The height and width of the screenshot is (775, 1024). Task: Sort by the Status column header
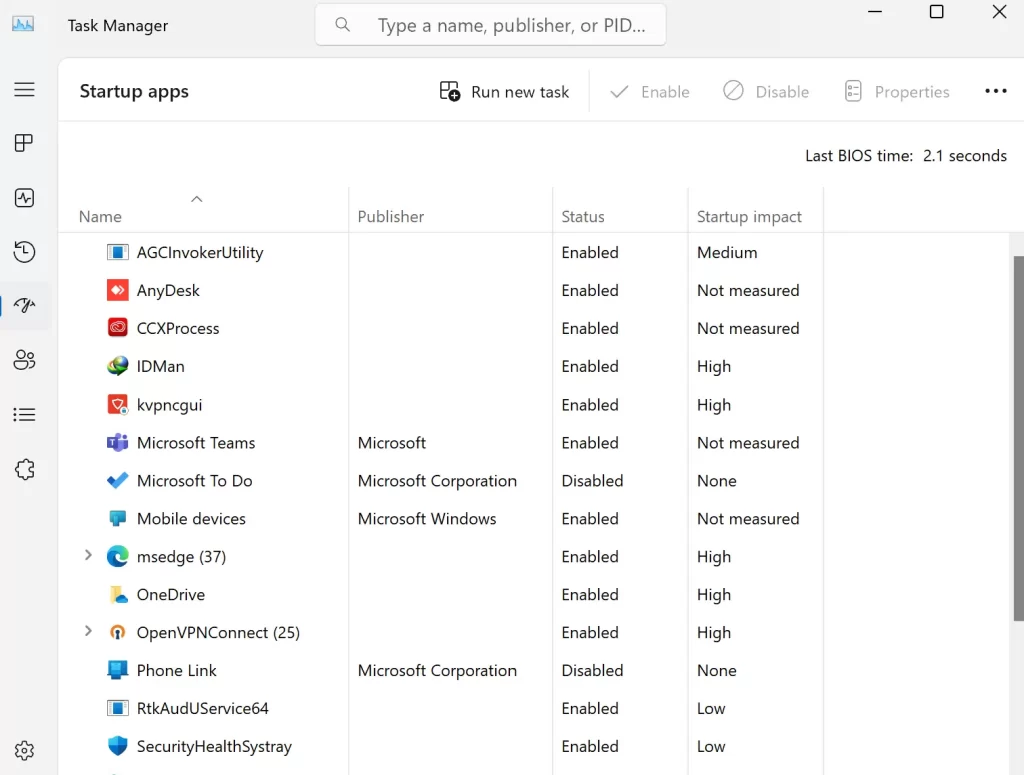(583, 217)
